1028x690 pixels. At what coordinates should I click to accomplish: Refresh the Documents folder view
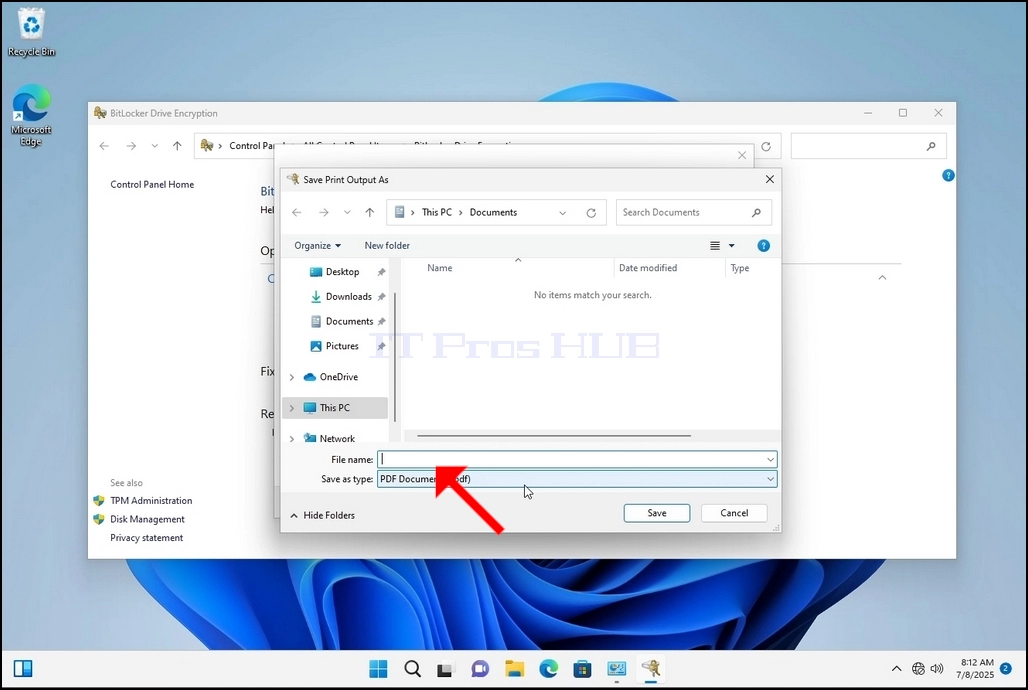click(x=591, y=213)
